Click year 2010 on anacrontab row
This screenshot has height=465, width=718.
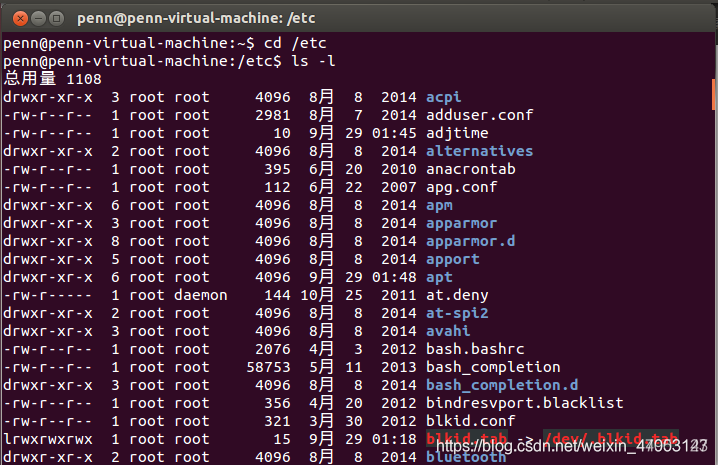coord(399,169)
